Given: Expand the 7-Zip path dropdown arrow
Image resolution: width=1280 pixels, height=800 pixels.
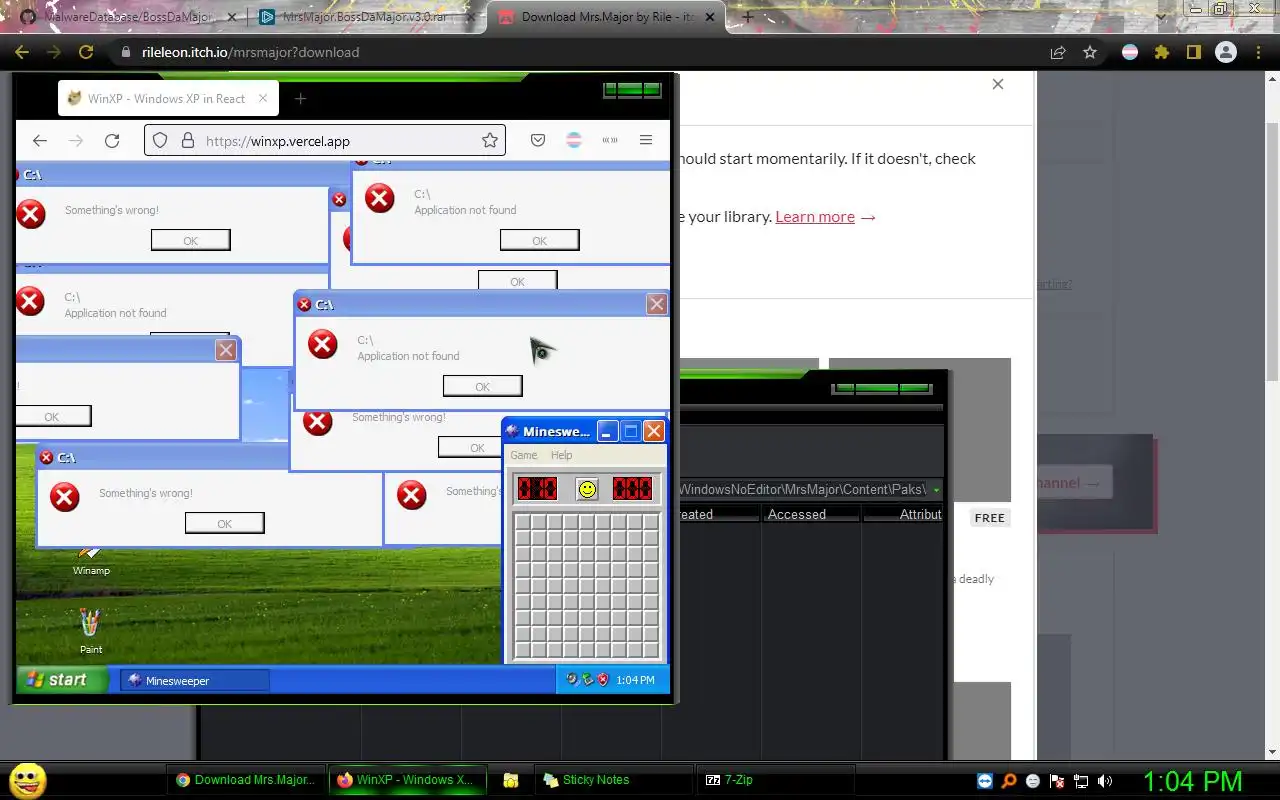Looking at the screenshot, I should click(x=936, y=489).
